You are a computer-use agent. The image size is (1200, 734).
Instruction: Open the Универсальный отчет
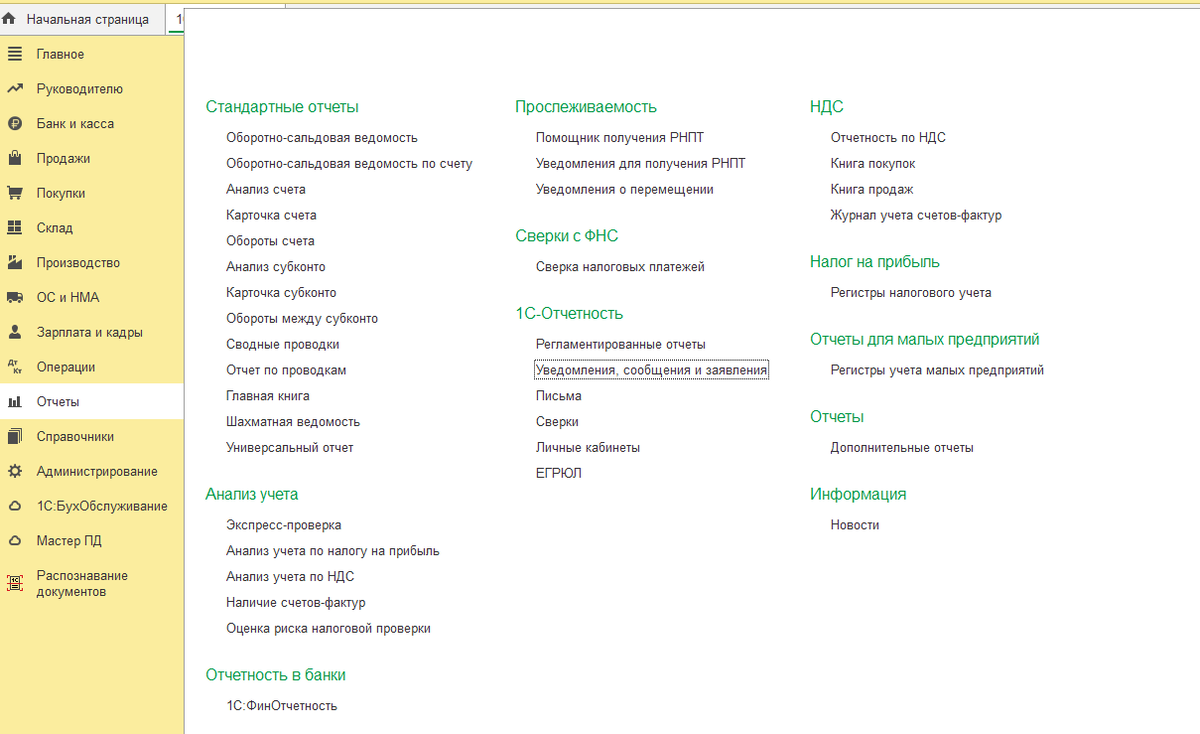[290, 448]
